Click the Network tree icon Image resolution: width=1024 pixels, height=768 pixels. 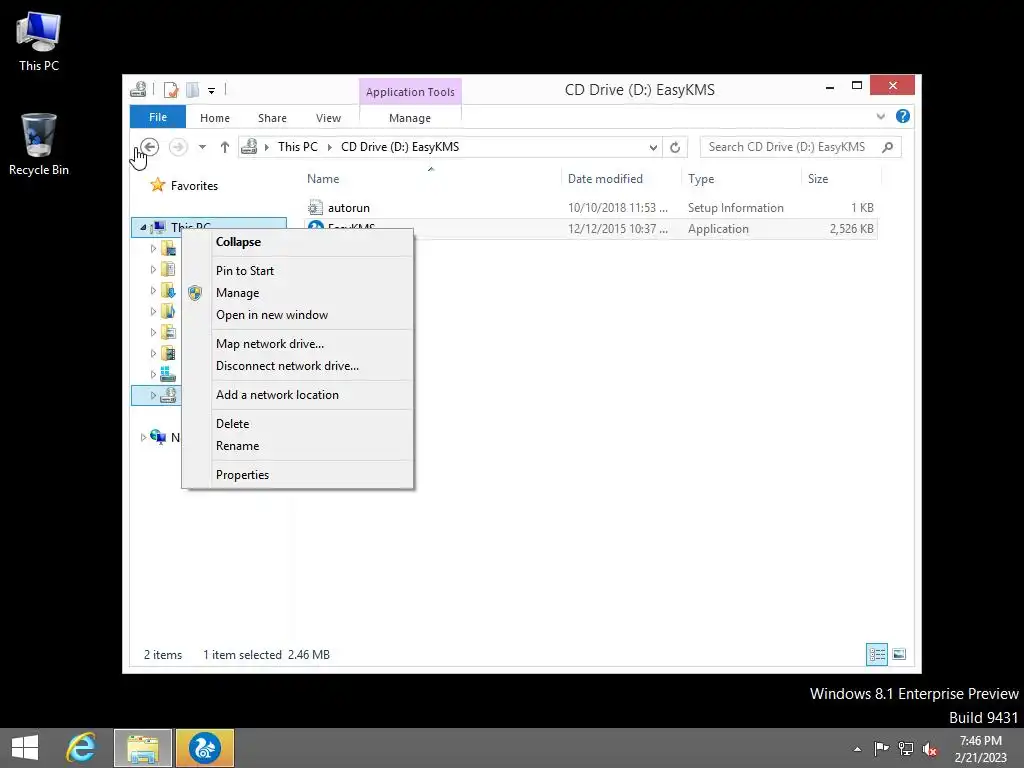pyautogui.click(x=158, y=437)
